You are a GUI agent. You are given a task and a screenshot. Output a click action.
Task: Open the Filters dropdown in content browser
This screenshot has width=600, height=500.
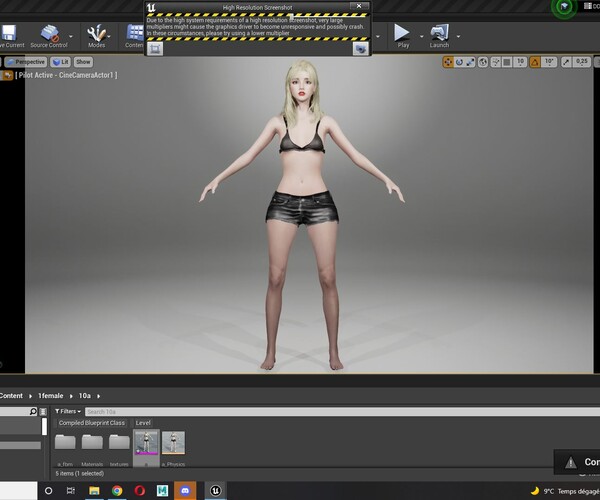click(x=68, y=411)
